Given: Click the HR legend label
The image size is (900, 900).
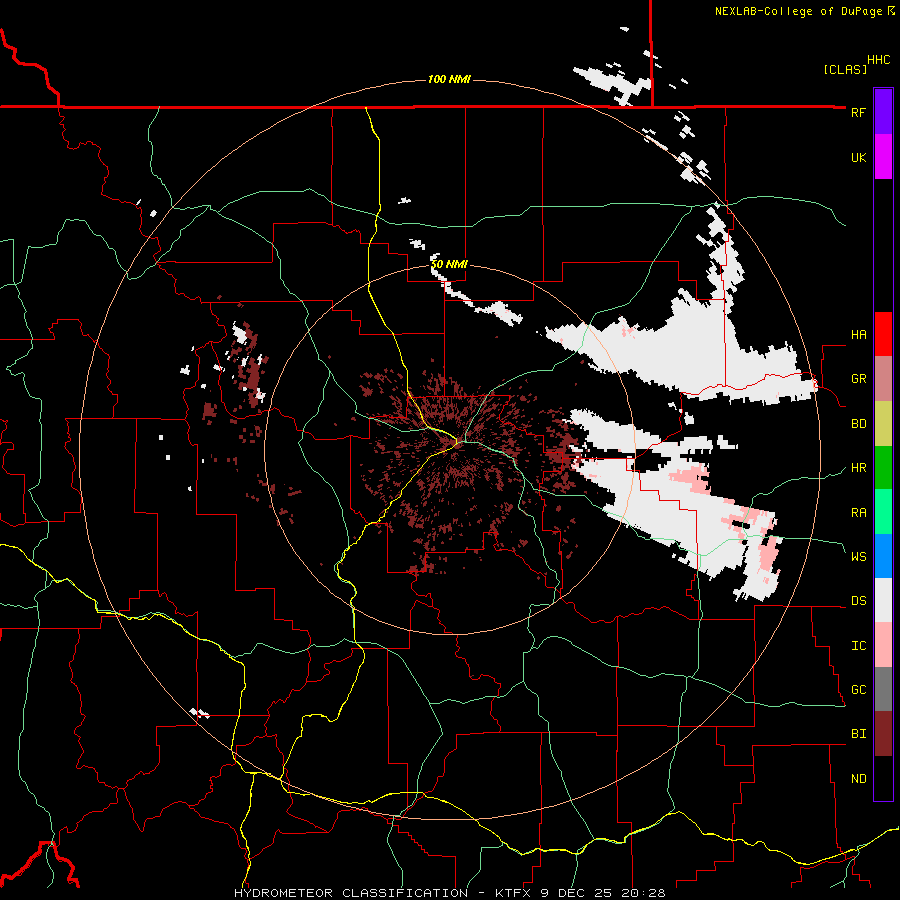Looking at the screenshot, I should (858, 468).
